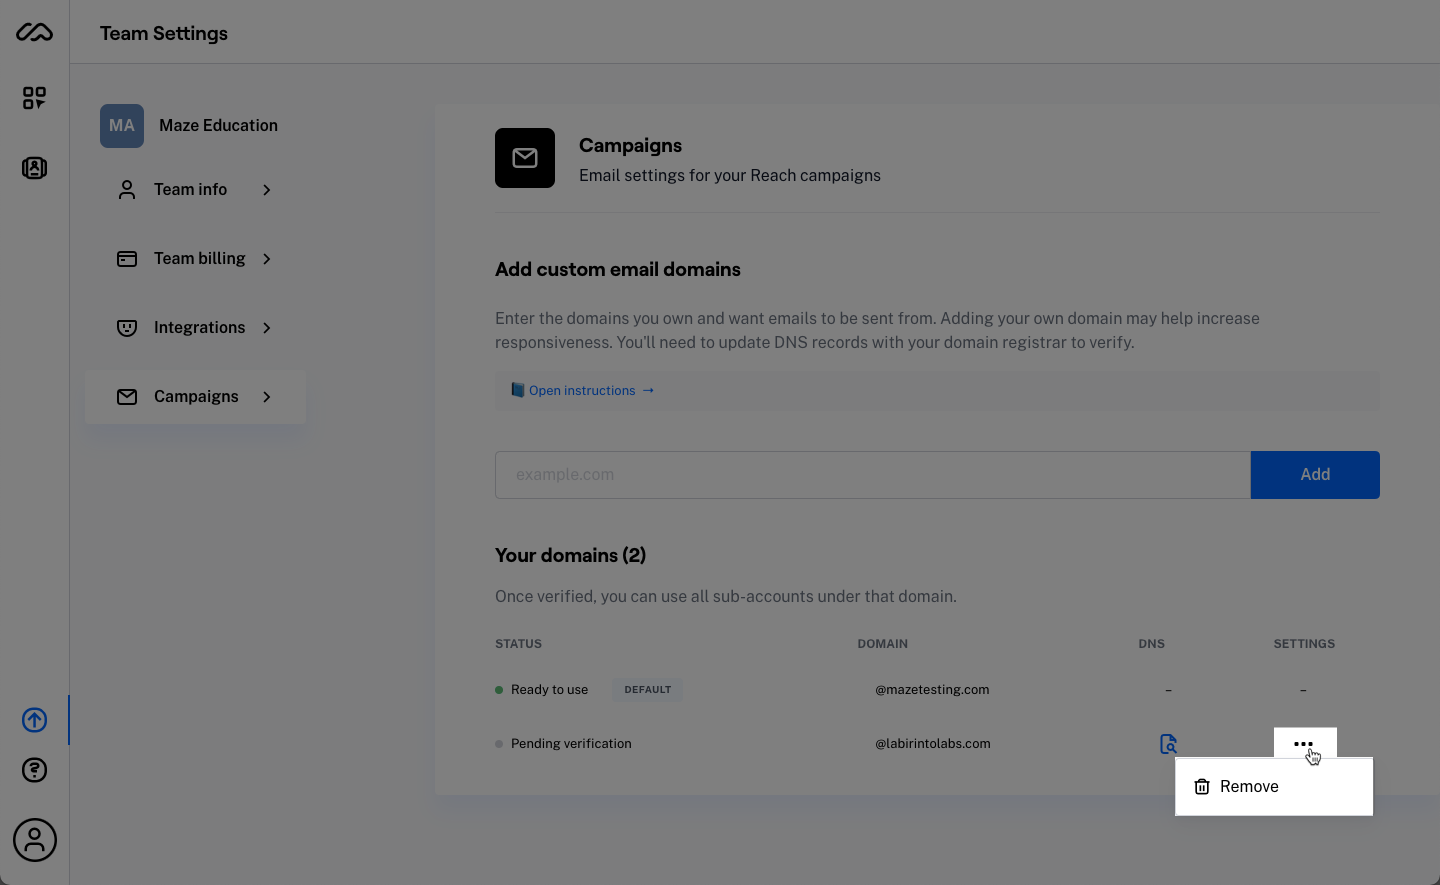Click the account profile icon at bottom
Screen dimensions: 1440x885
(34, 840)
